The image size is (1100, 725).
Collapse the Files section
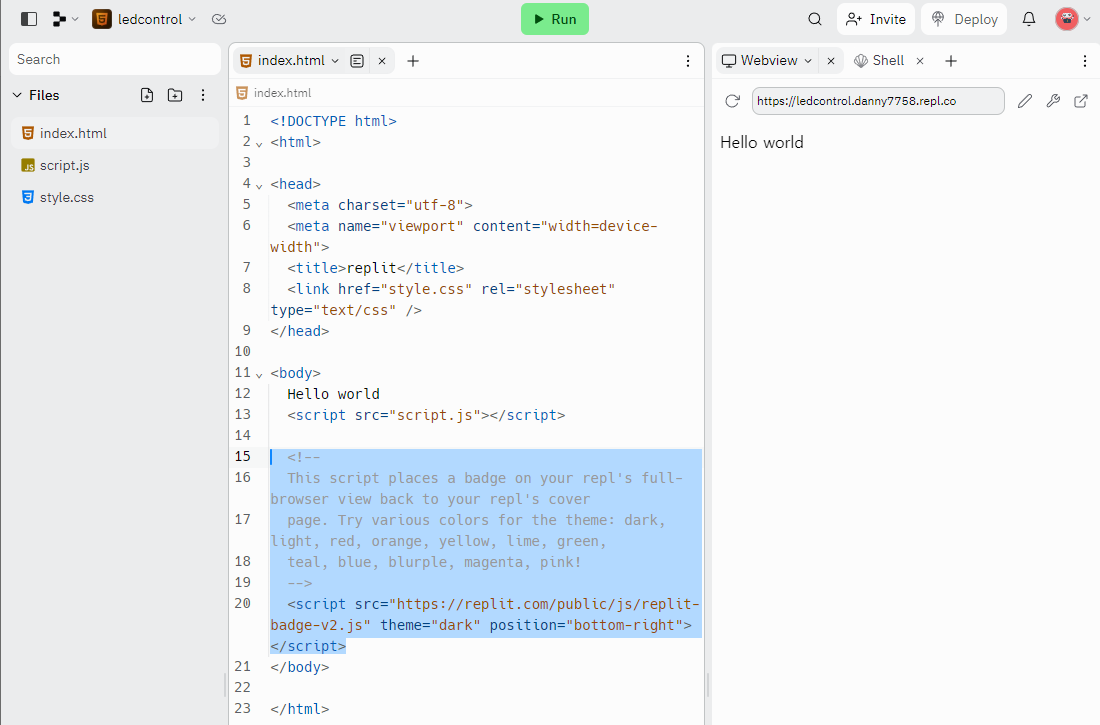[18, 95]
